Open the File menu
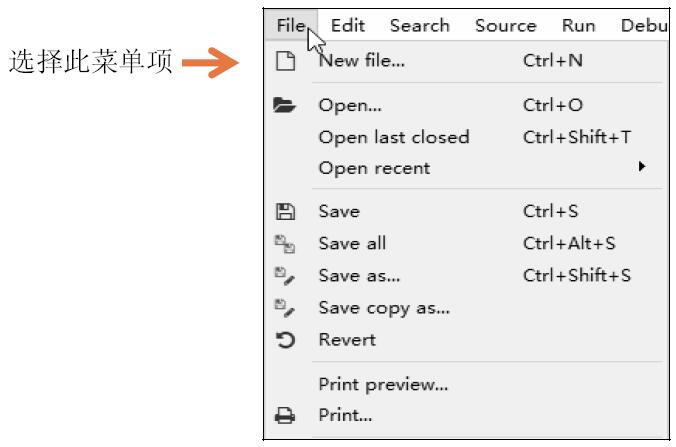Screen dimensions: 676x447 [291, 25]
